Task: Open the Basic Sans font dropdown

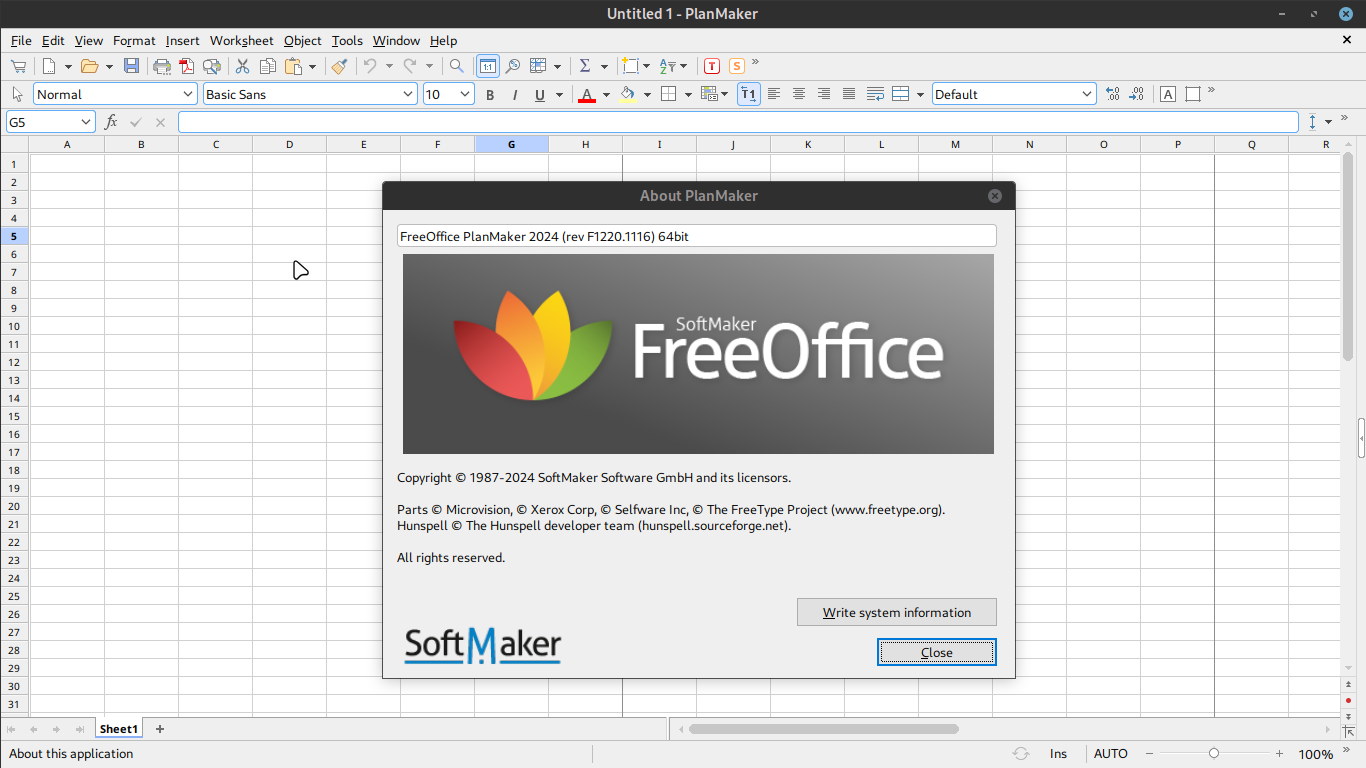Action: pyautogui.click(x=408, y=94)
